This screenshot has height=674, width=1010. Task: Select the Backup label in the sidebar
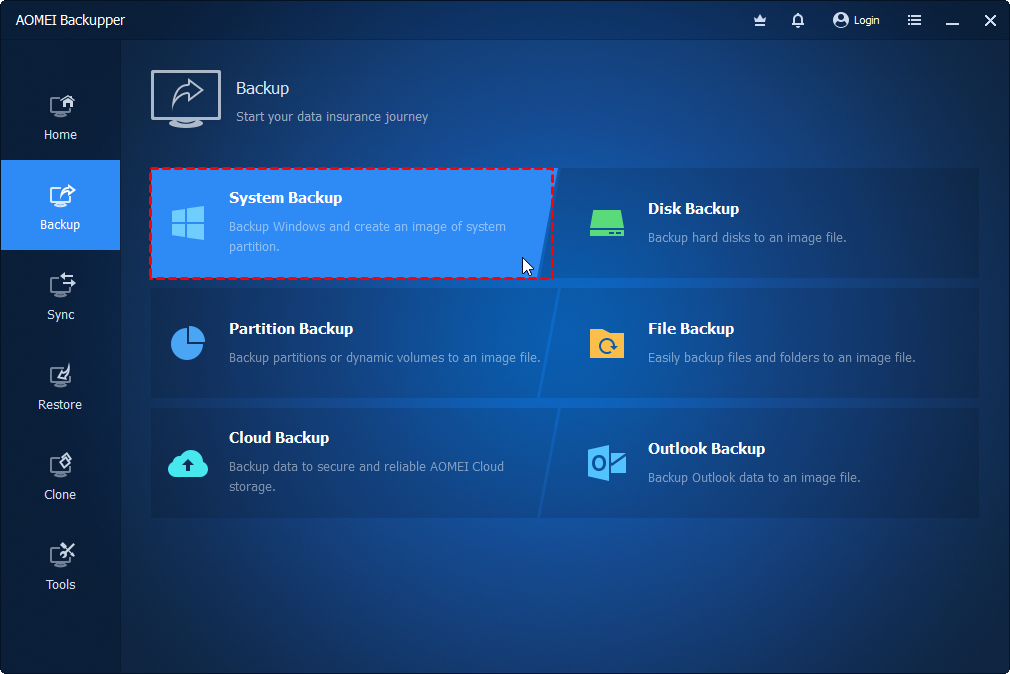60,225
